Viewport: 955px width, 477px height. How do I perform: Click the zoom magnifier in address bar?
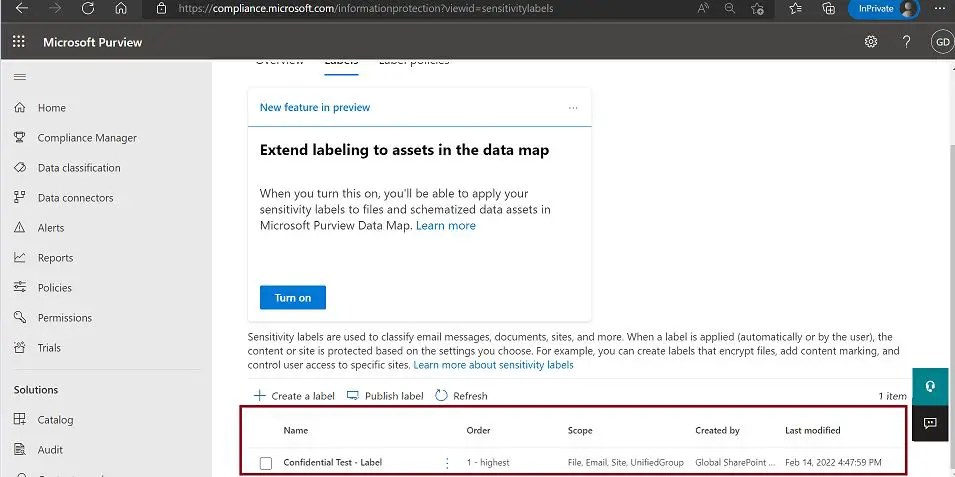[730, 9]
